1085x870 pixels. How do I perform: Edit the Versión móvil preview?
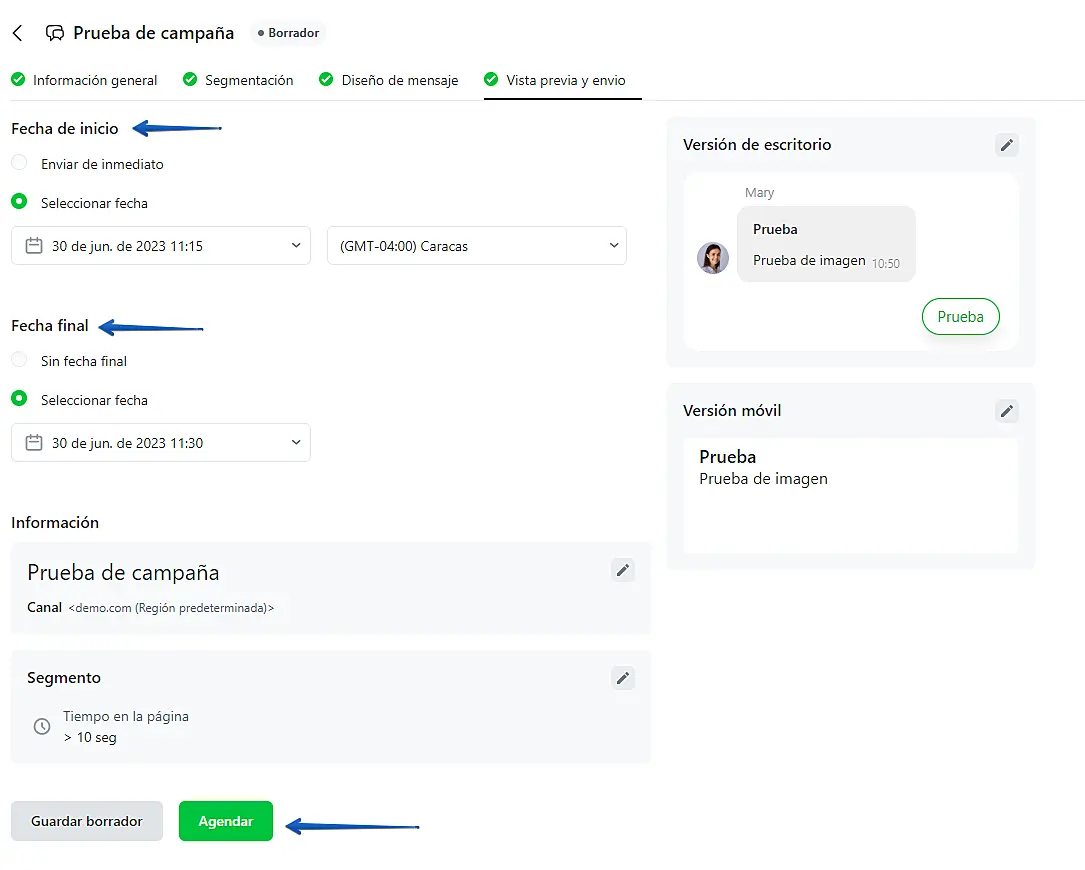point(1007,411)
